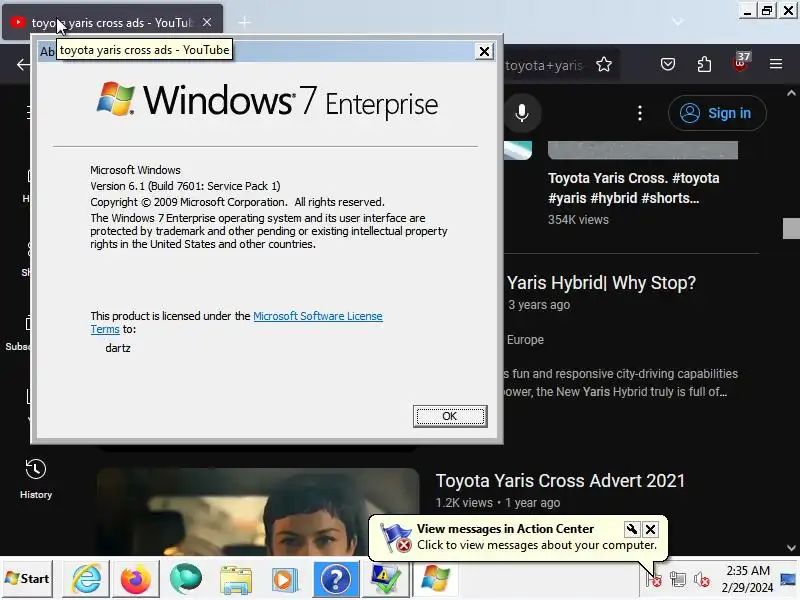Open the Toyota Yaris Cross shorts video title

634,188
